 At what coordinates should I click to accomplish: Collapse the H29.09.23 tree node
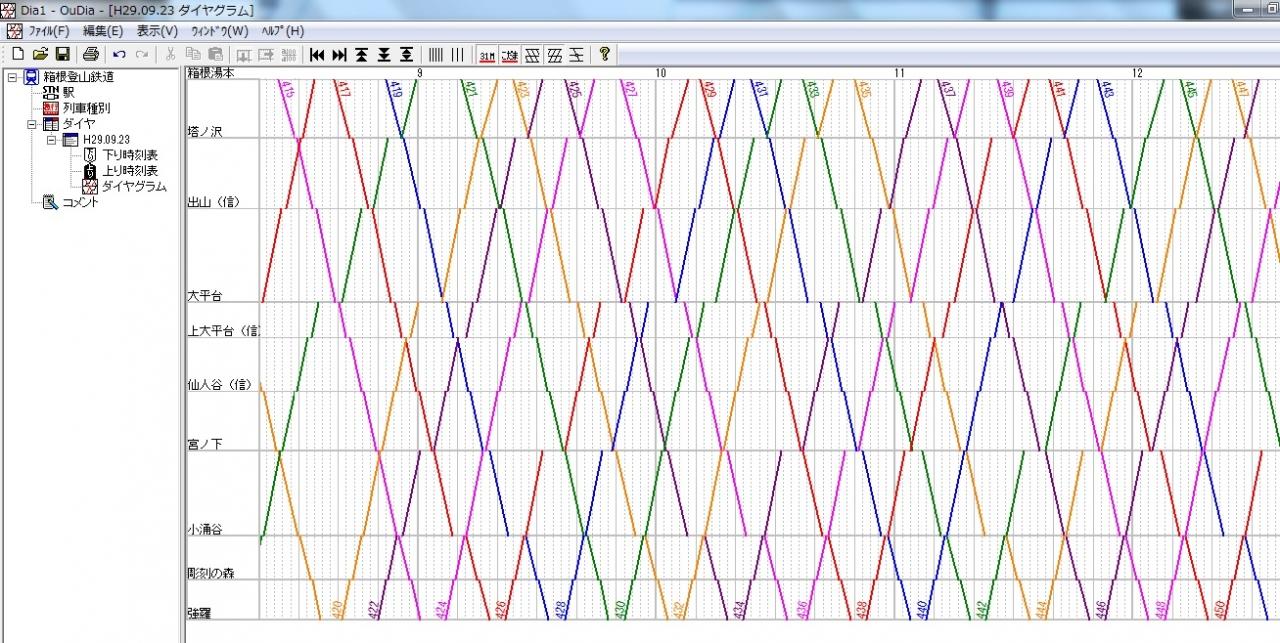coord(52,141)
